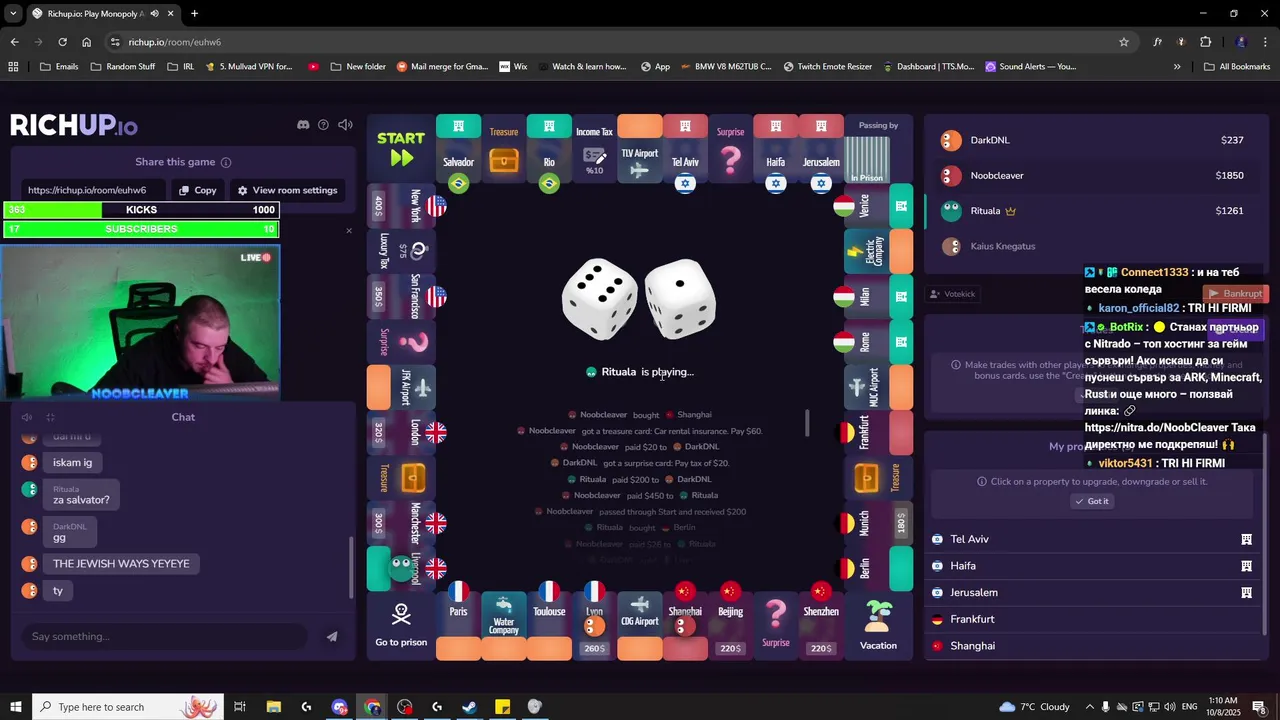This screenshot has height=720, width=1280.
Task: Select the CDG Airport tile
Action: click(x=640, y=625)
